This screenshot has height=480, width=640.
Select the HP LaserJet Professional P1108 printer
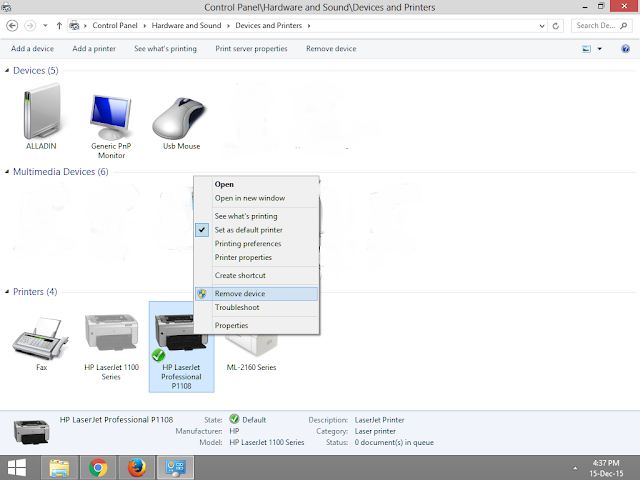[181, 347]
